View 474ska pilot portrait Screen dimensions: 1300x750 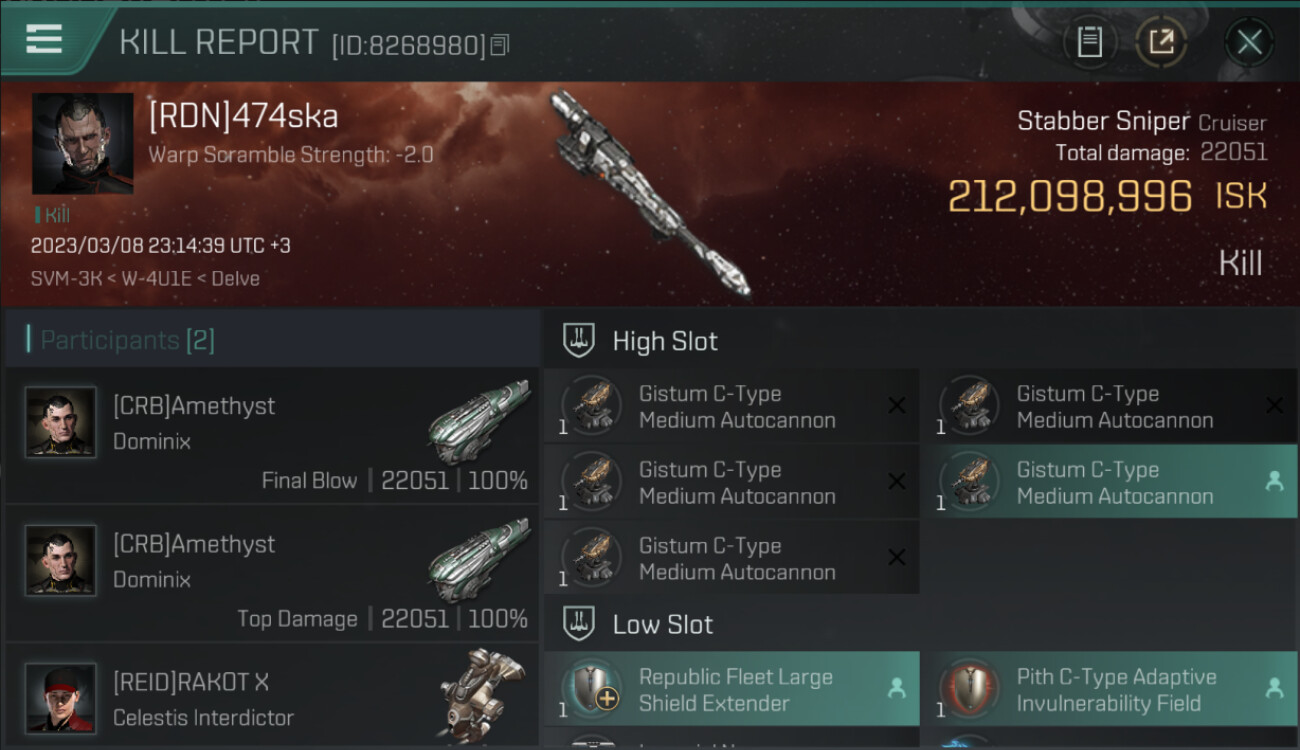(x=83, y=144)
